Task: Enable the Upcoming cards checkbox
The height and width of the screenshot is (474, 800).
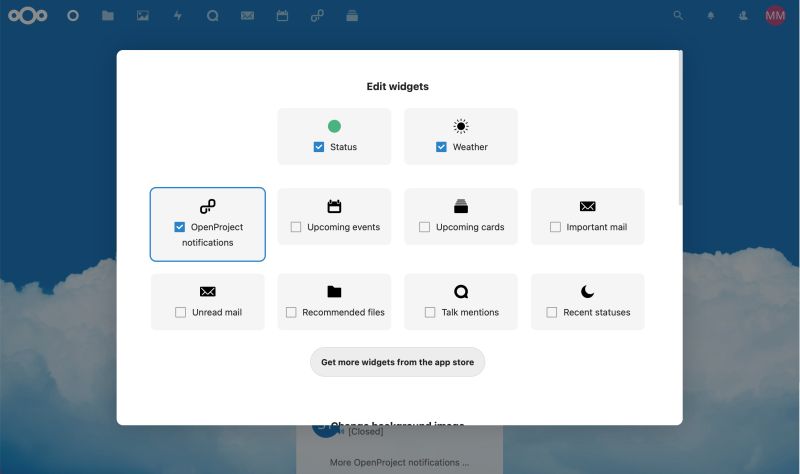Action: coord(424,227)
